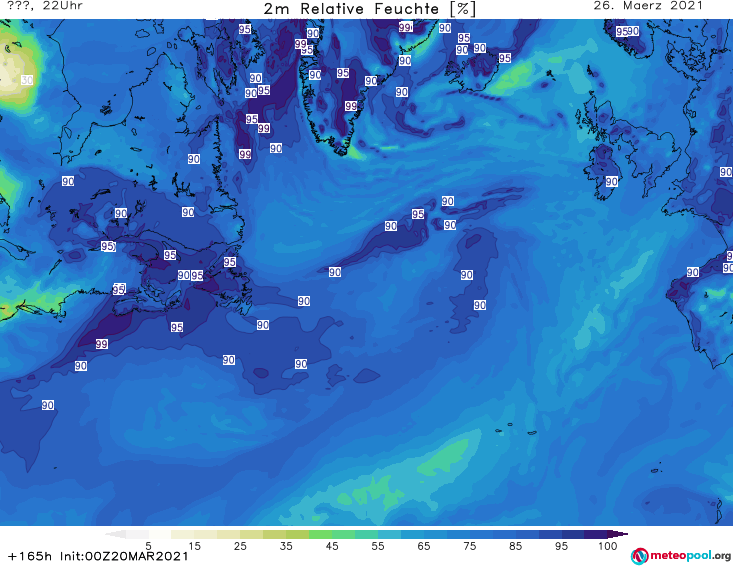The width and height of the screenshot is (733, 566).
Task: Click the '???, 22Uhr' time label
Action: pos(45,6)
